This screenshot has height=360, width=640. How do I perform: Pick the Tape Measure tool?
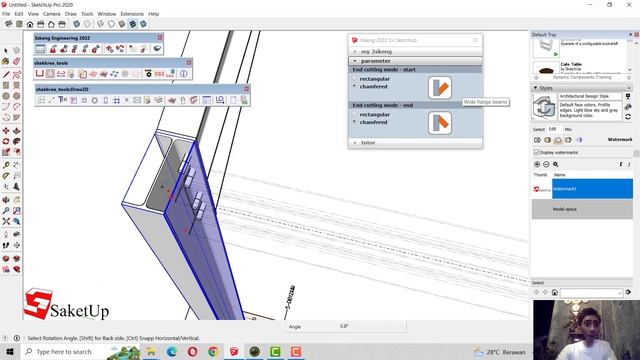tap(6, 165)
